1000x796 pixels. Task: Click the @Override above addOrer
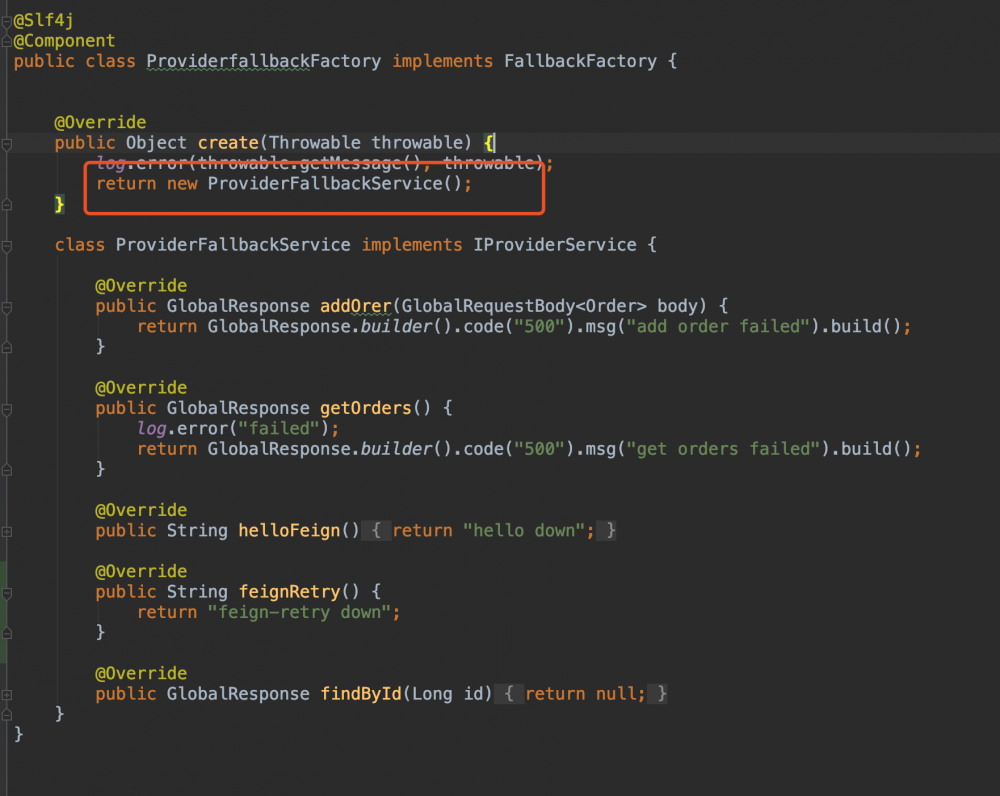click(x=141, y=286)
